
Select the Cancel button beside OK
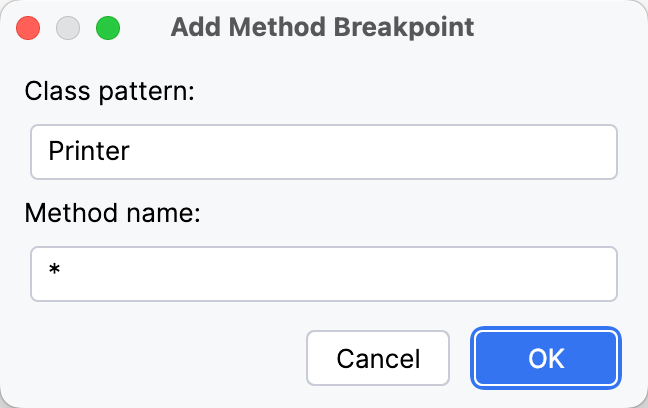click(x=378, y=358)
